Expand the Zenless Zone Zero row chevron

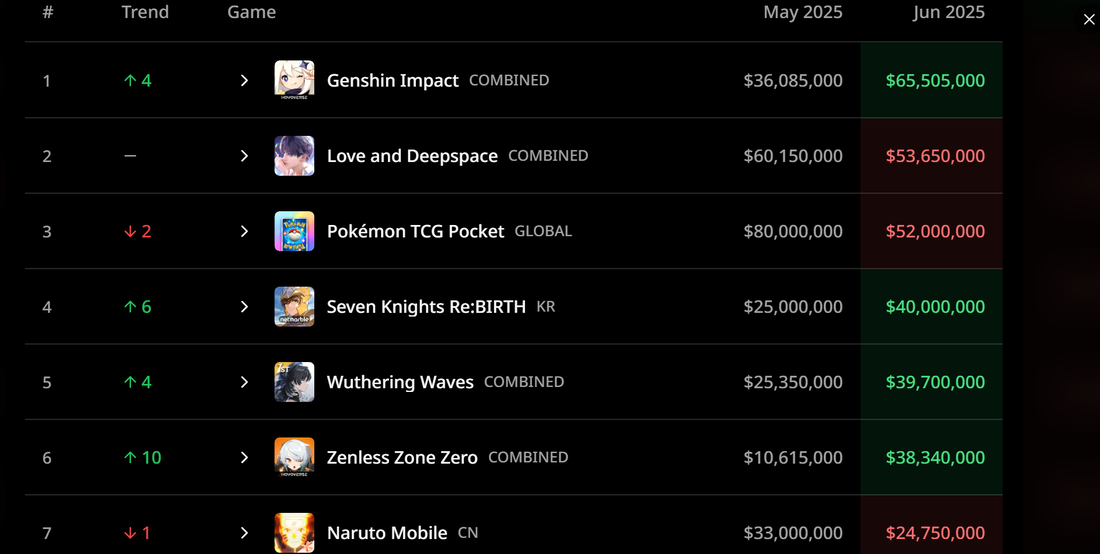click(244, 457)
